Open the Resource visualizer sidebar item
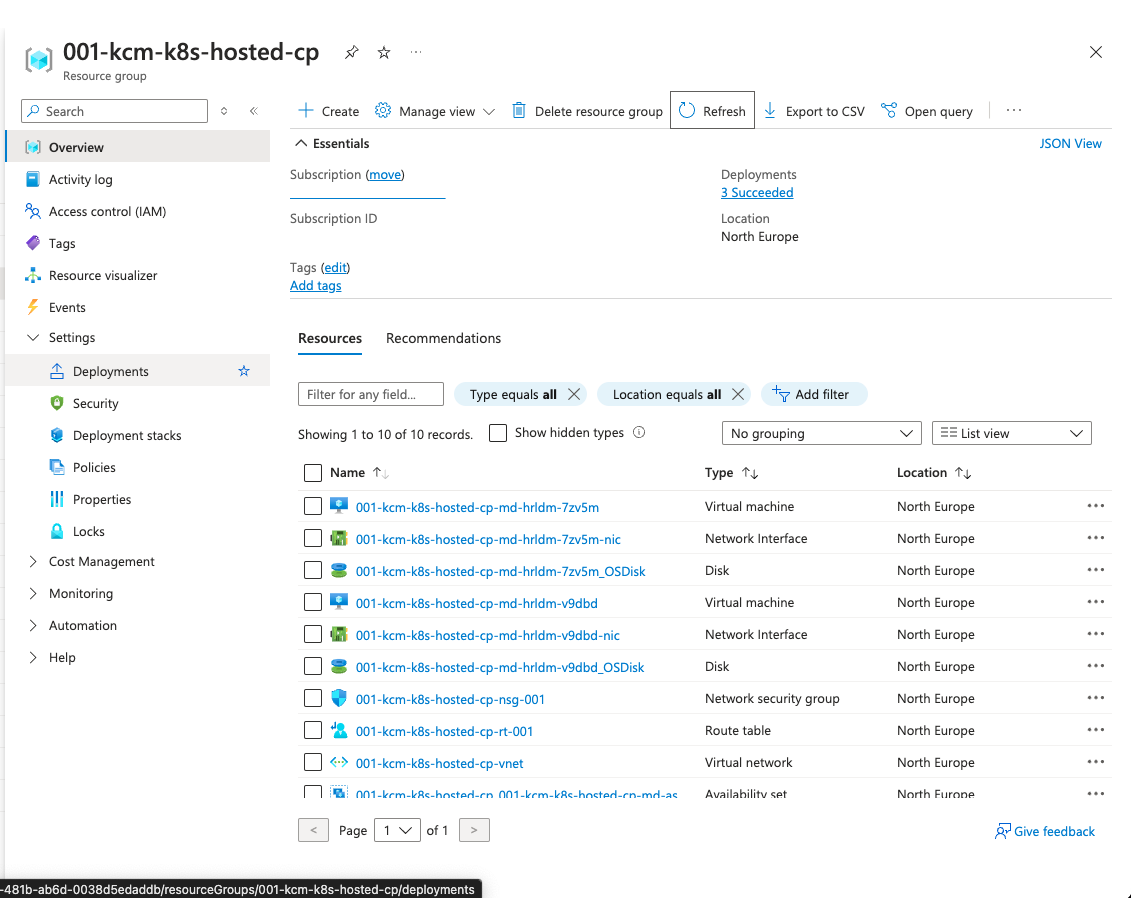Image resolution: width=1131 pixels, height=898 pixels. click(x=103, y=275)
